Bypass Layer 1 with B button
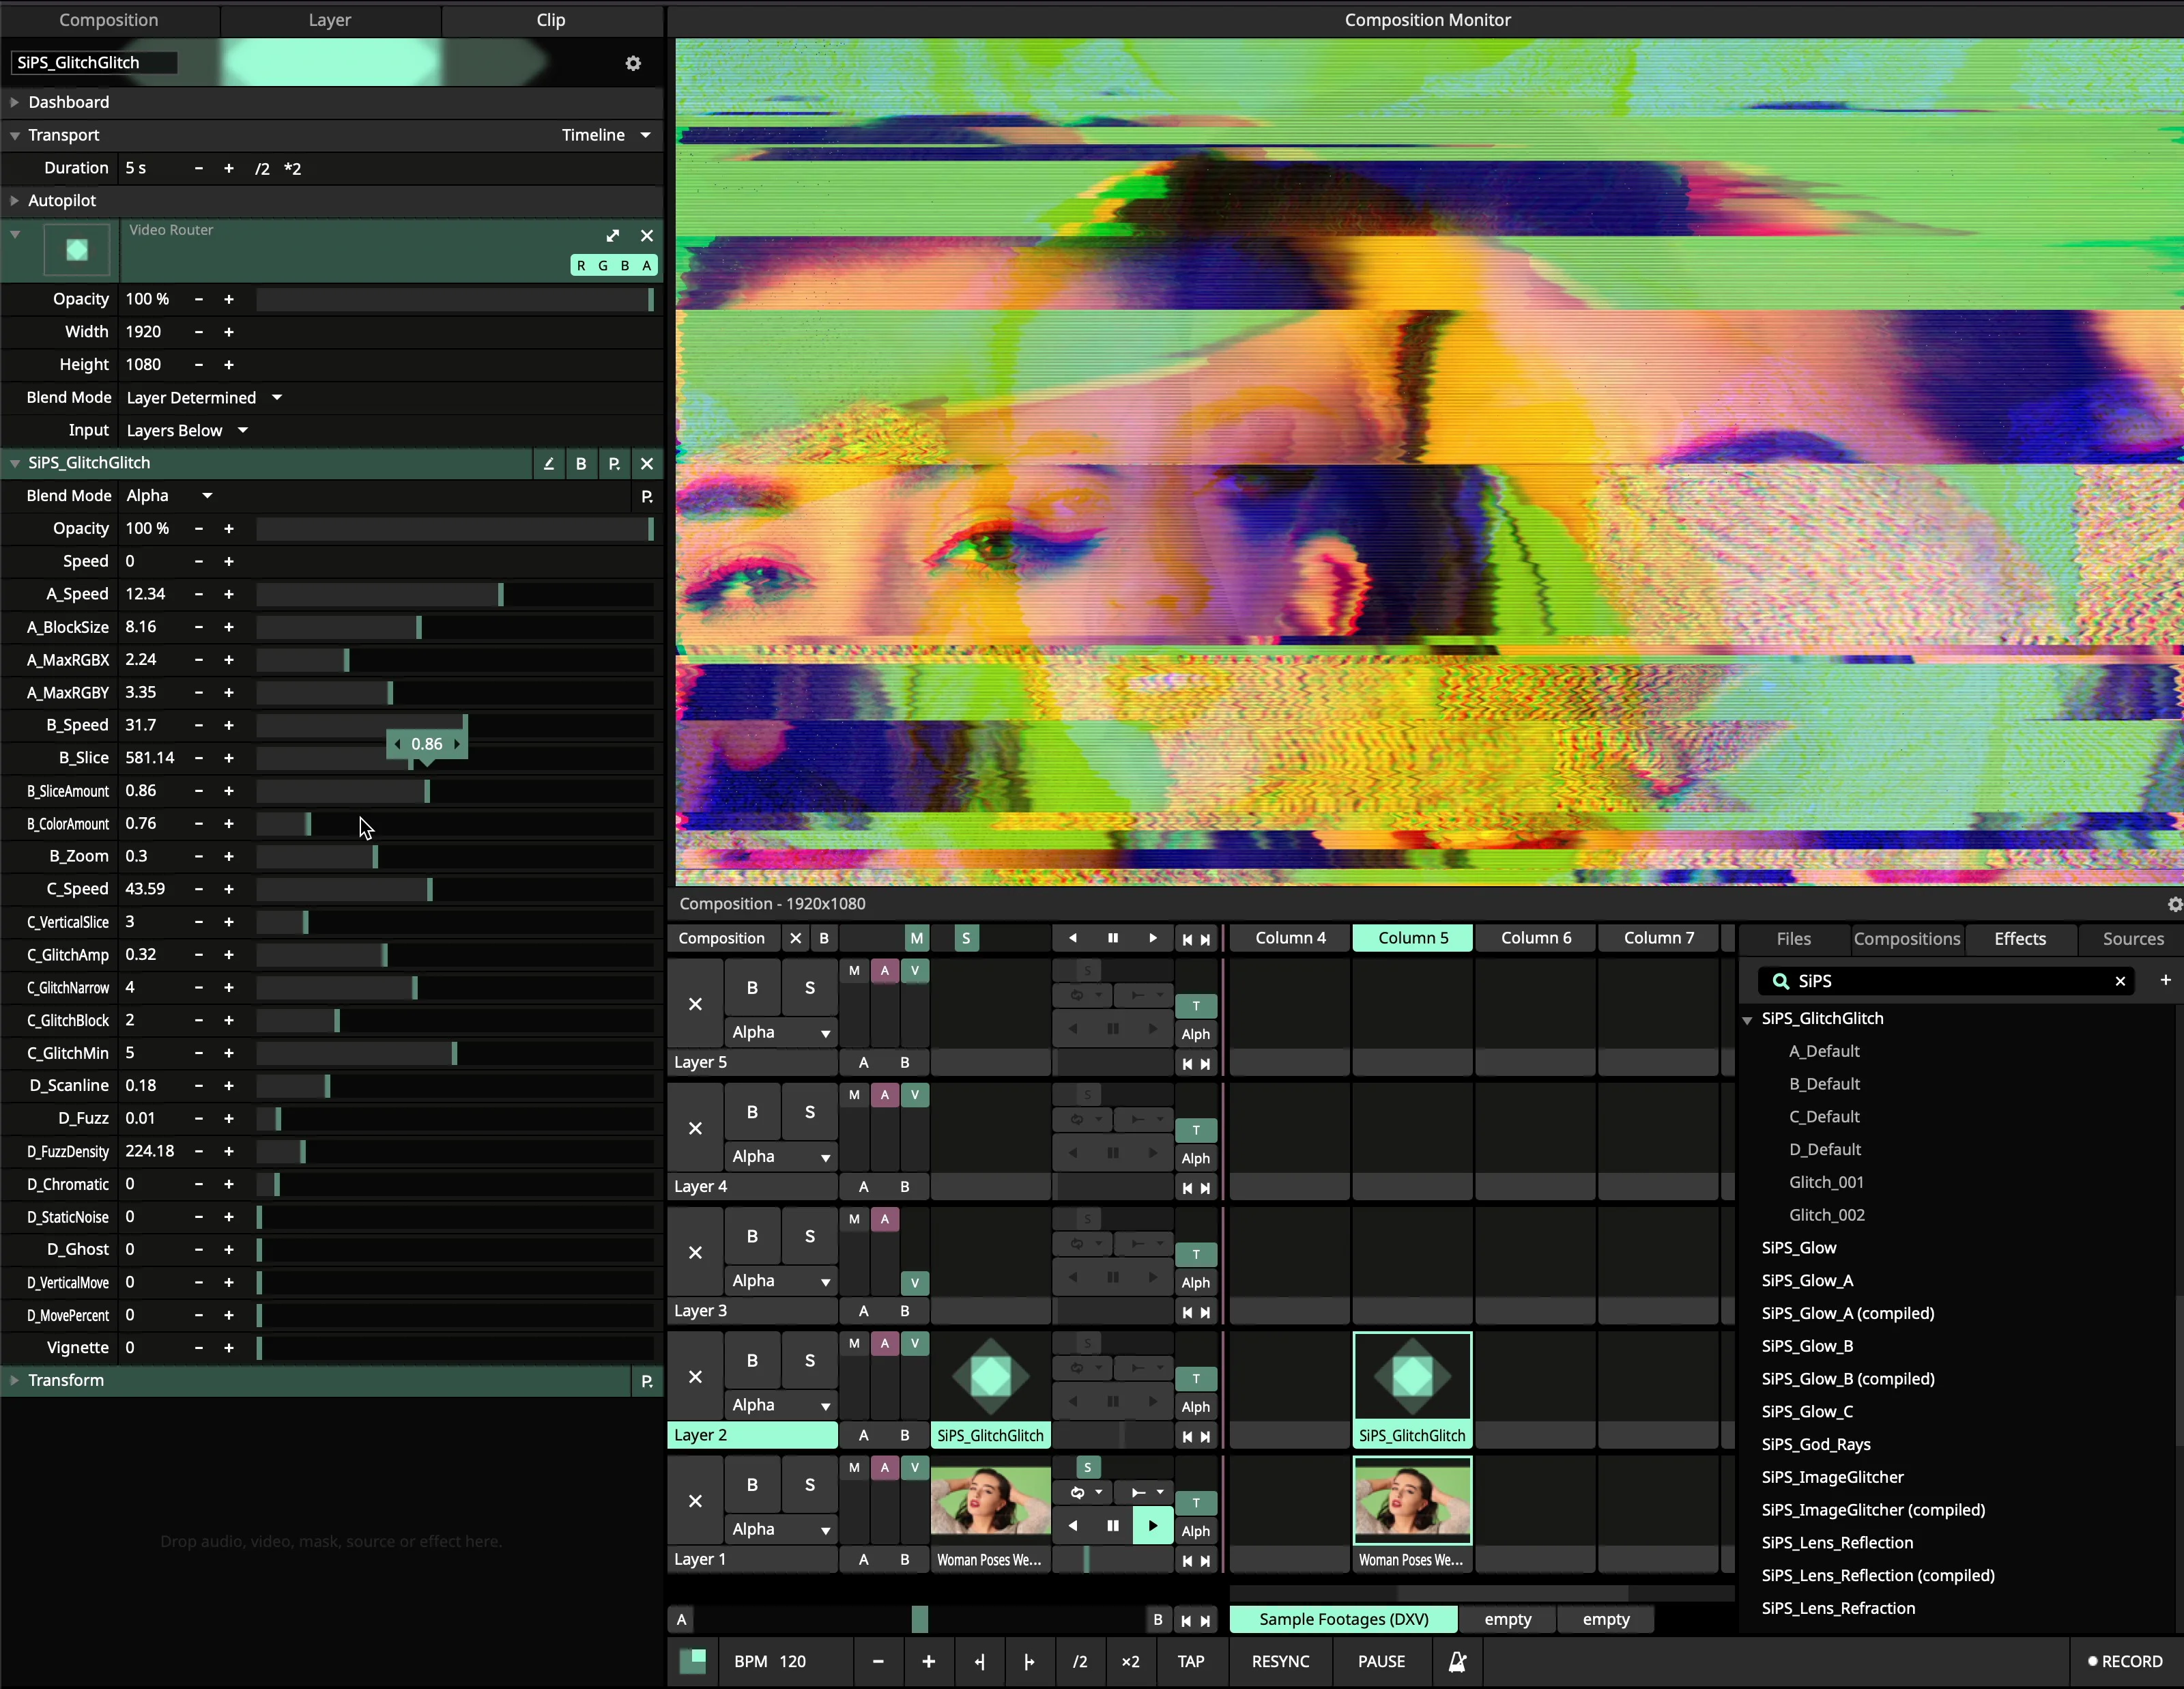 pyautogui.click(x=752, y=1485)
